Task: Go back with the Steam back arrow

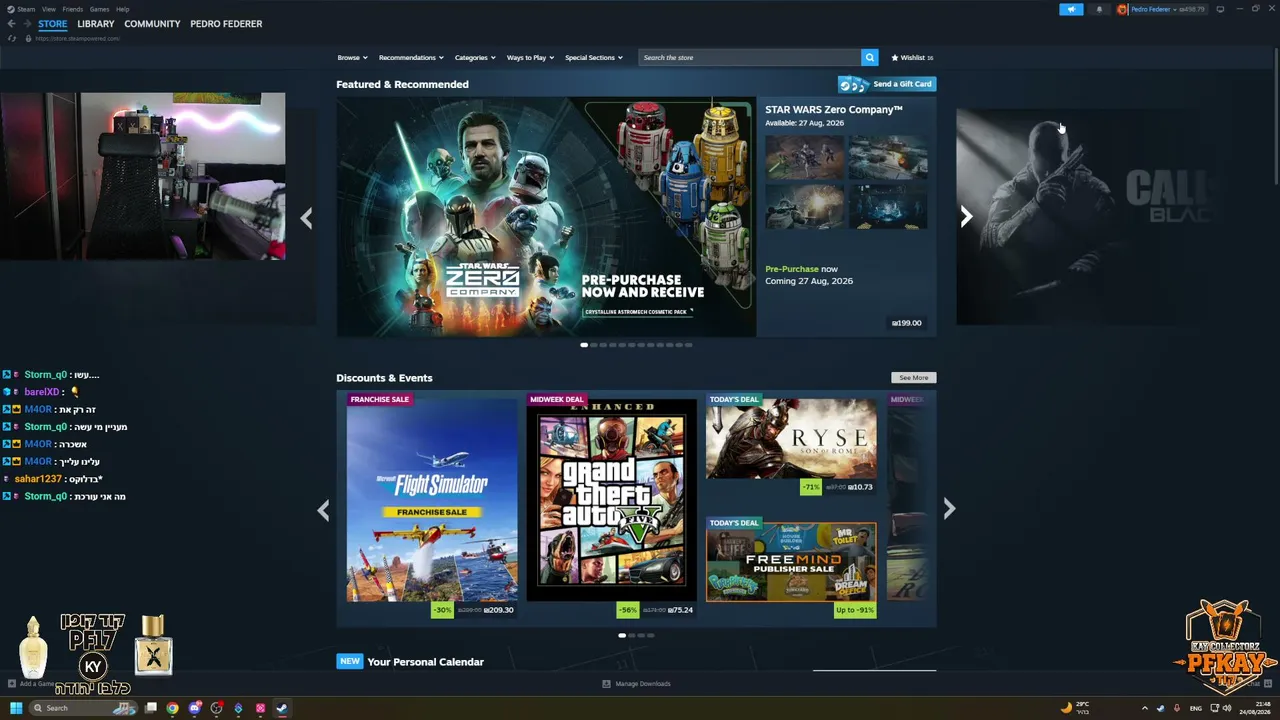Action: tap(12, 24)
